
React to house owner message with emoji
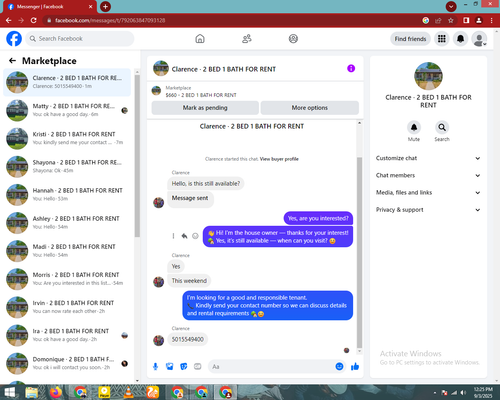click(x=195, y=236)
